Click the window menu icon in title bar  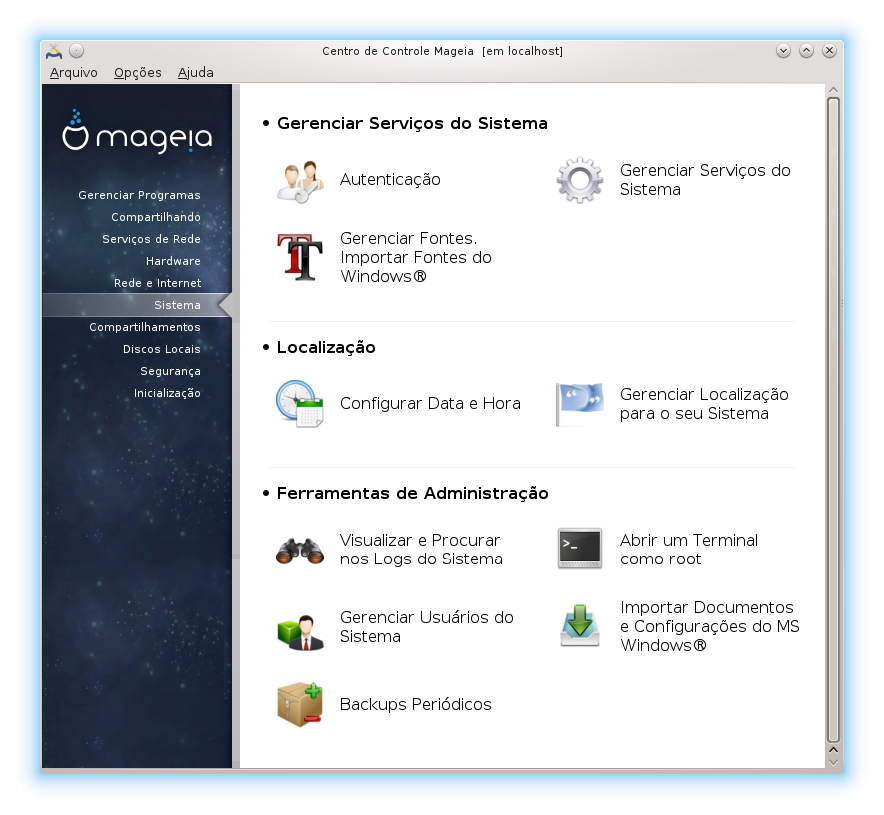pos(54,51)
